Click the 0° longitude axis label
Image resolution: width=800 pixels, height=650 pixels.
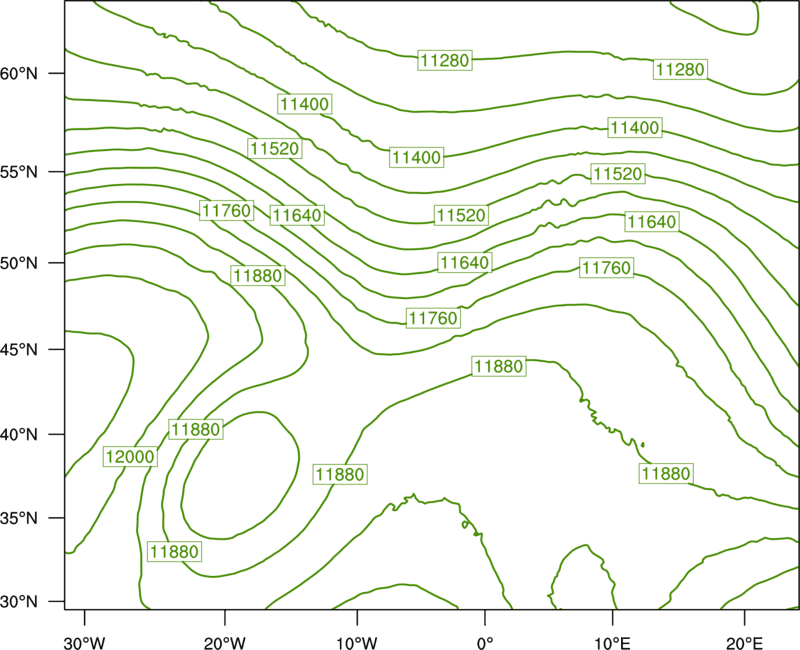[x=485, y=643]
